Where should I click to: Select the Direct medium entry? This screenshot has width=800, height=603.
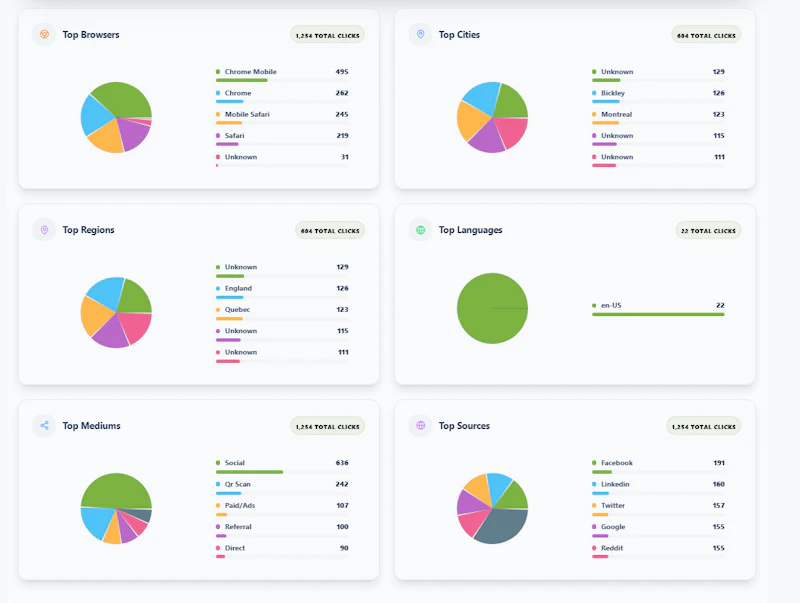coord(282,552)
